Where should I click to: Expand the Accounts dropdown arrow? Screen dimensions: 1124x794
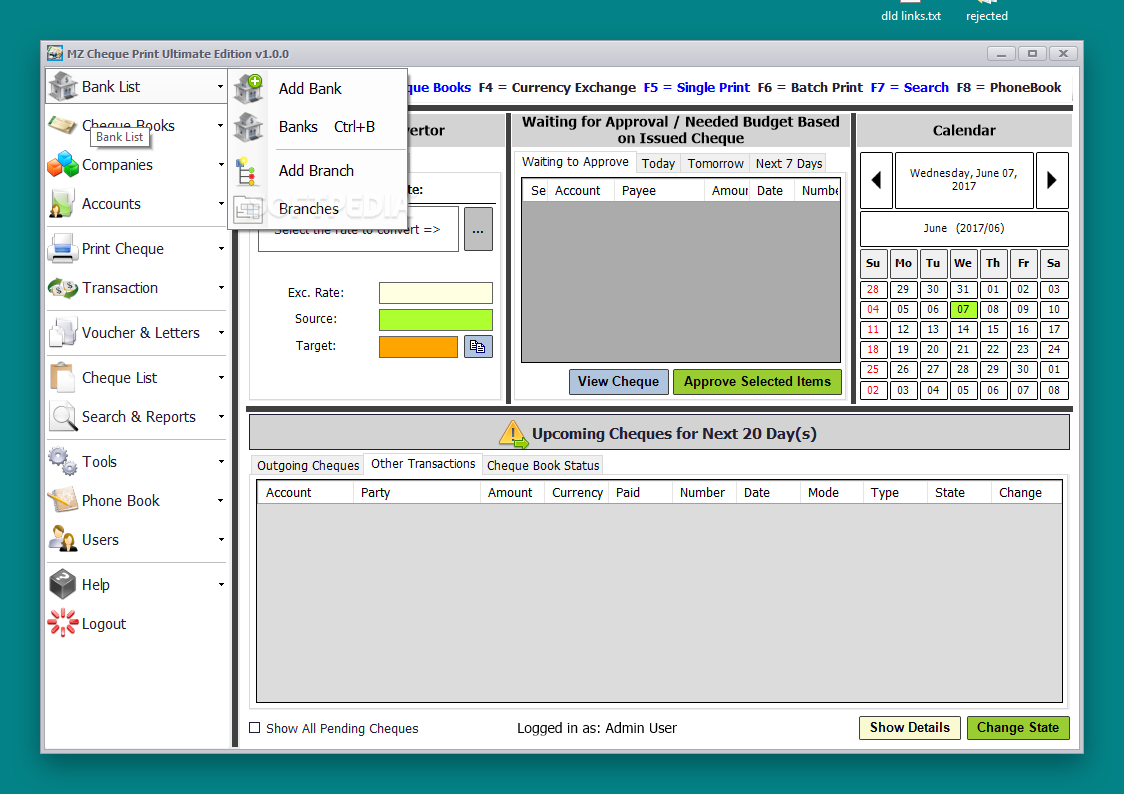click(221, 204)
